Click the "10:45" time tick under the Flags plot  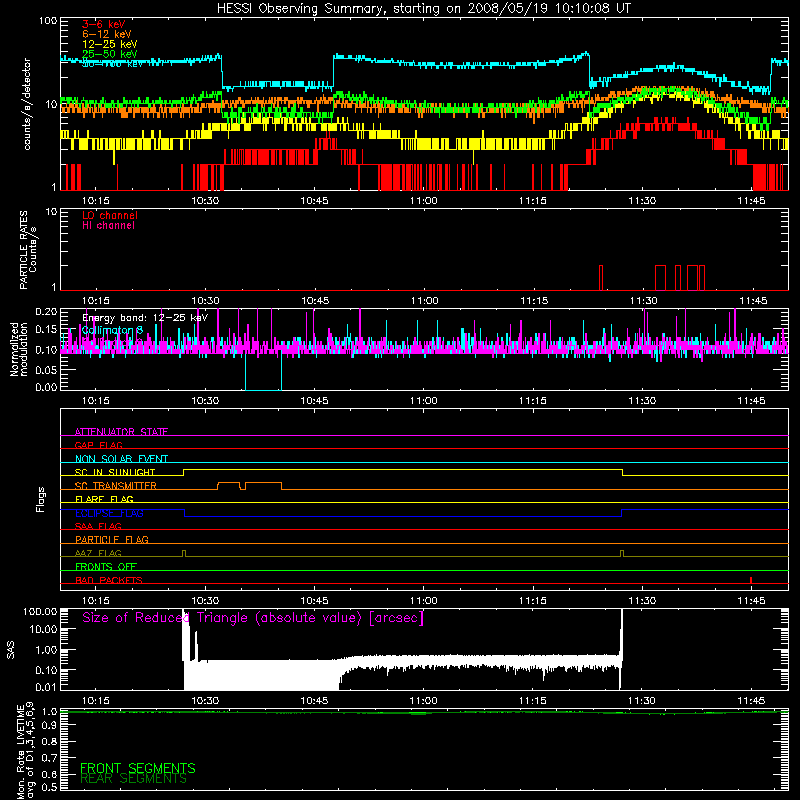click(314, 601)
